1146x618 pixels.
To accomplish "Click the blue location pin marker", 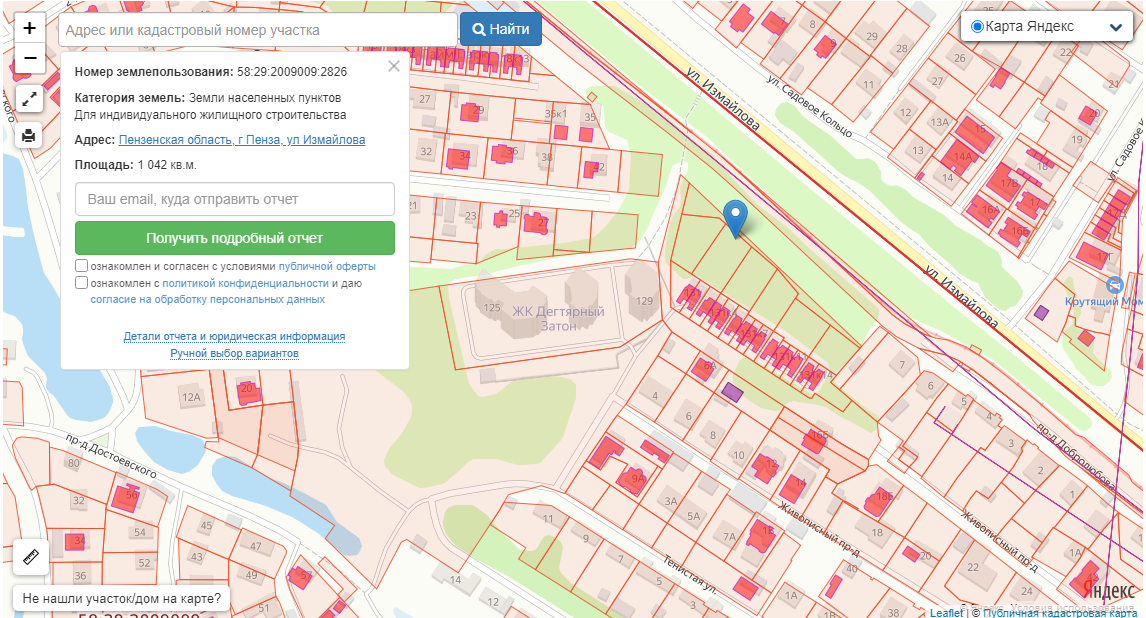I will point(735,217).
